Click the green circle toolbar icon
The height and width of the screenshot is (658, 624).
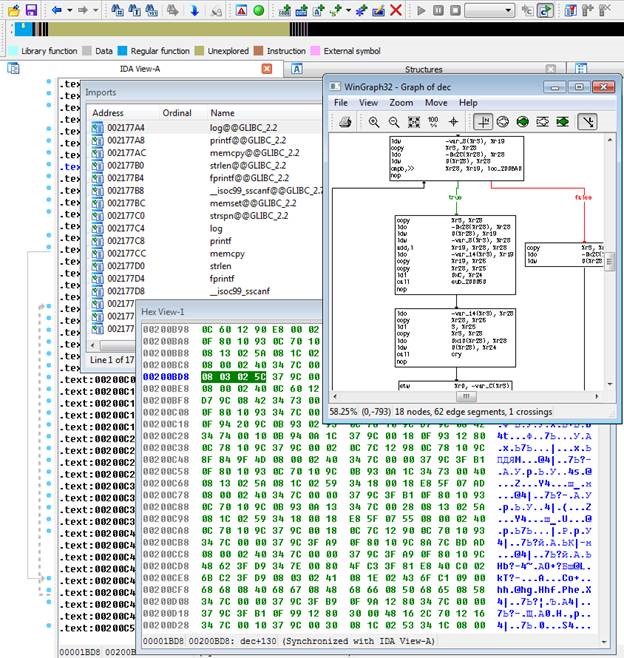[259, 10]
